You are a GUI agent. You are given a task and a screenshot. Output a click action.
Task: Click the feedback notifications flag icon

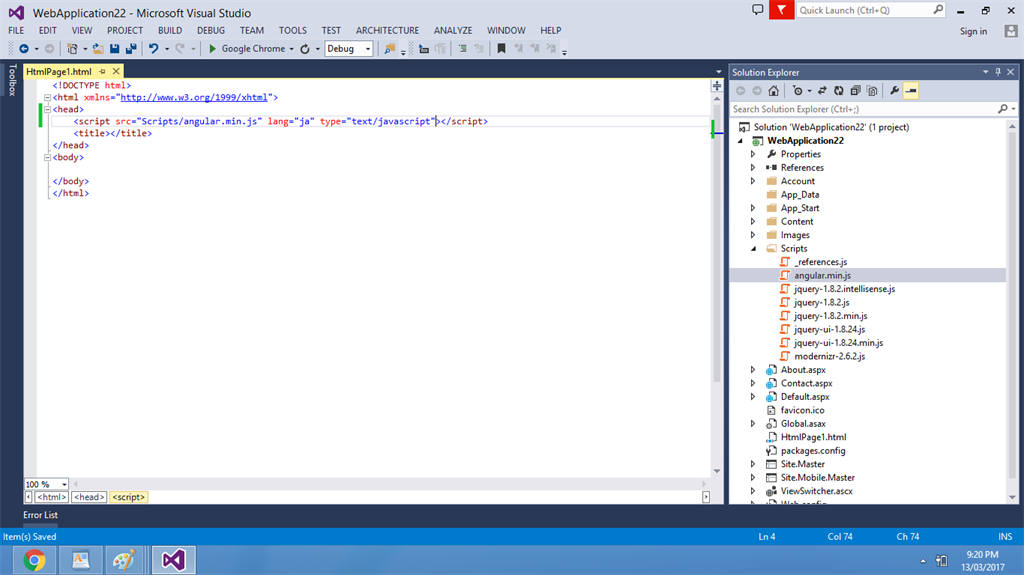[x=781, y=10]
